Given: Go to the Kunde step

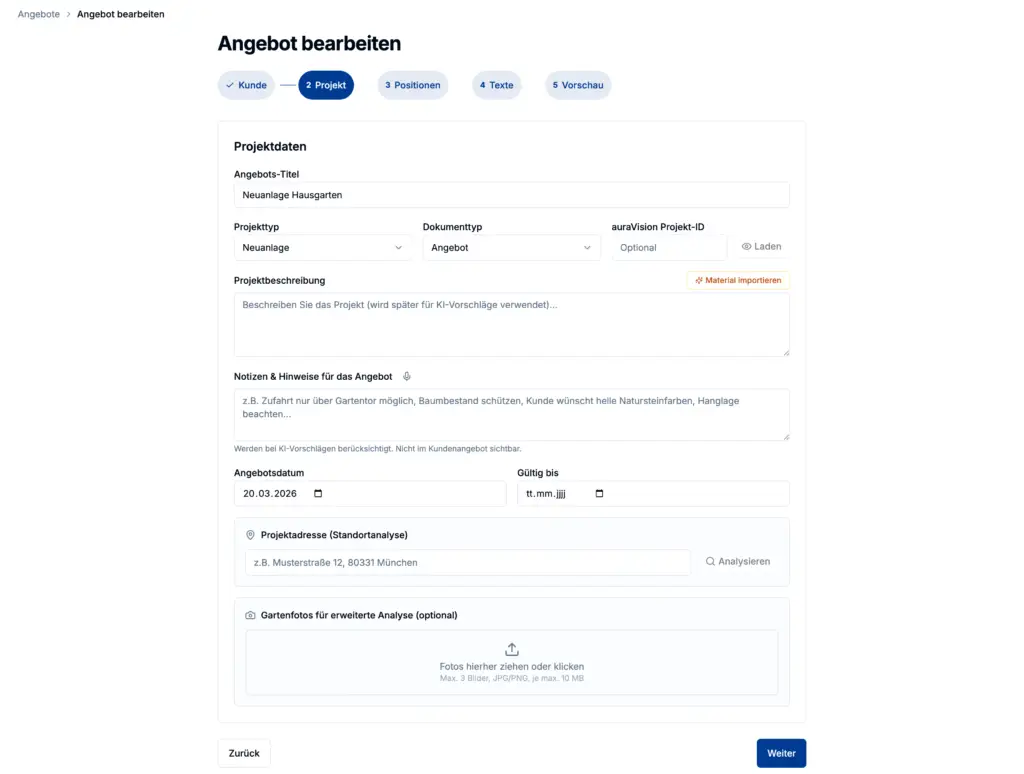Looking at the screenshot, I should (x=246, y=86).
